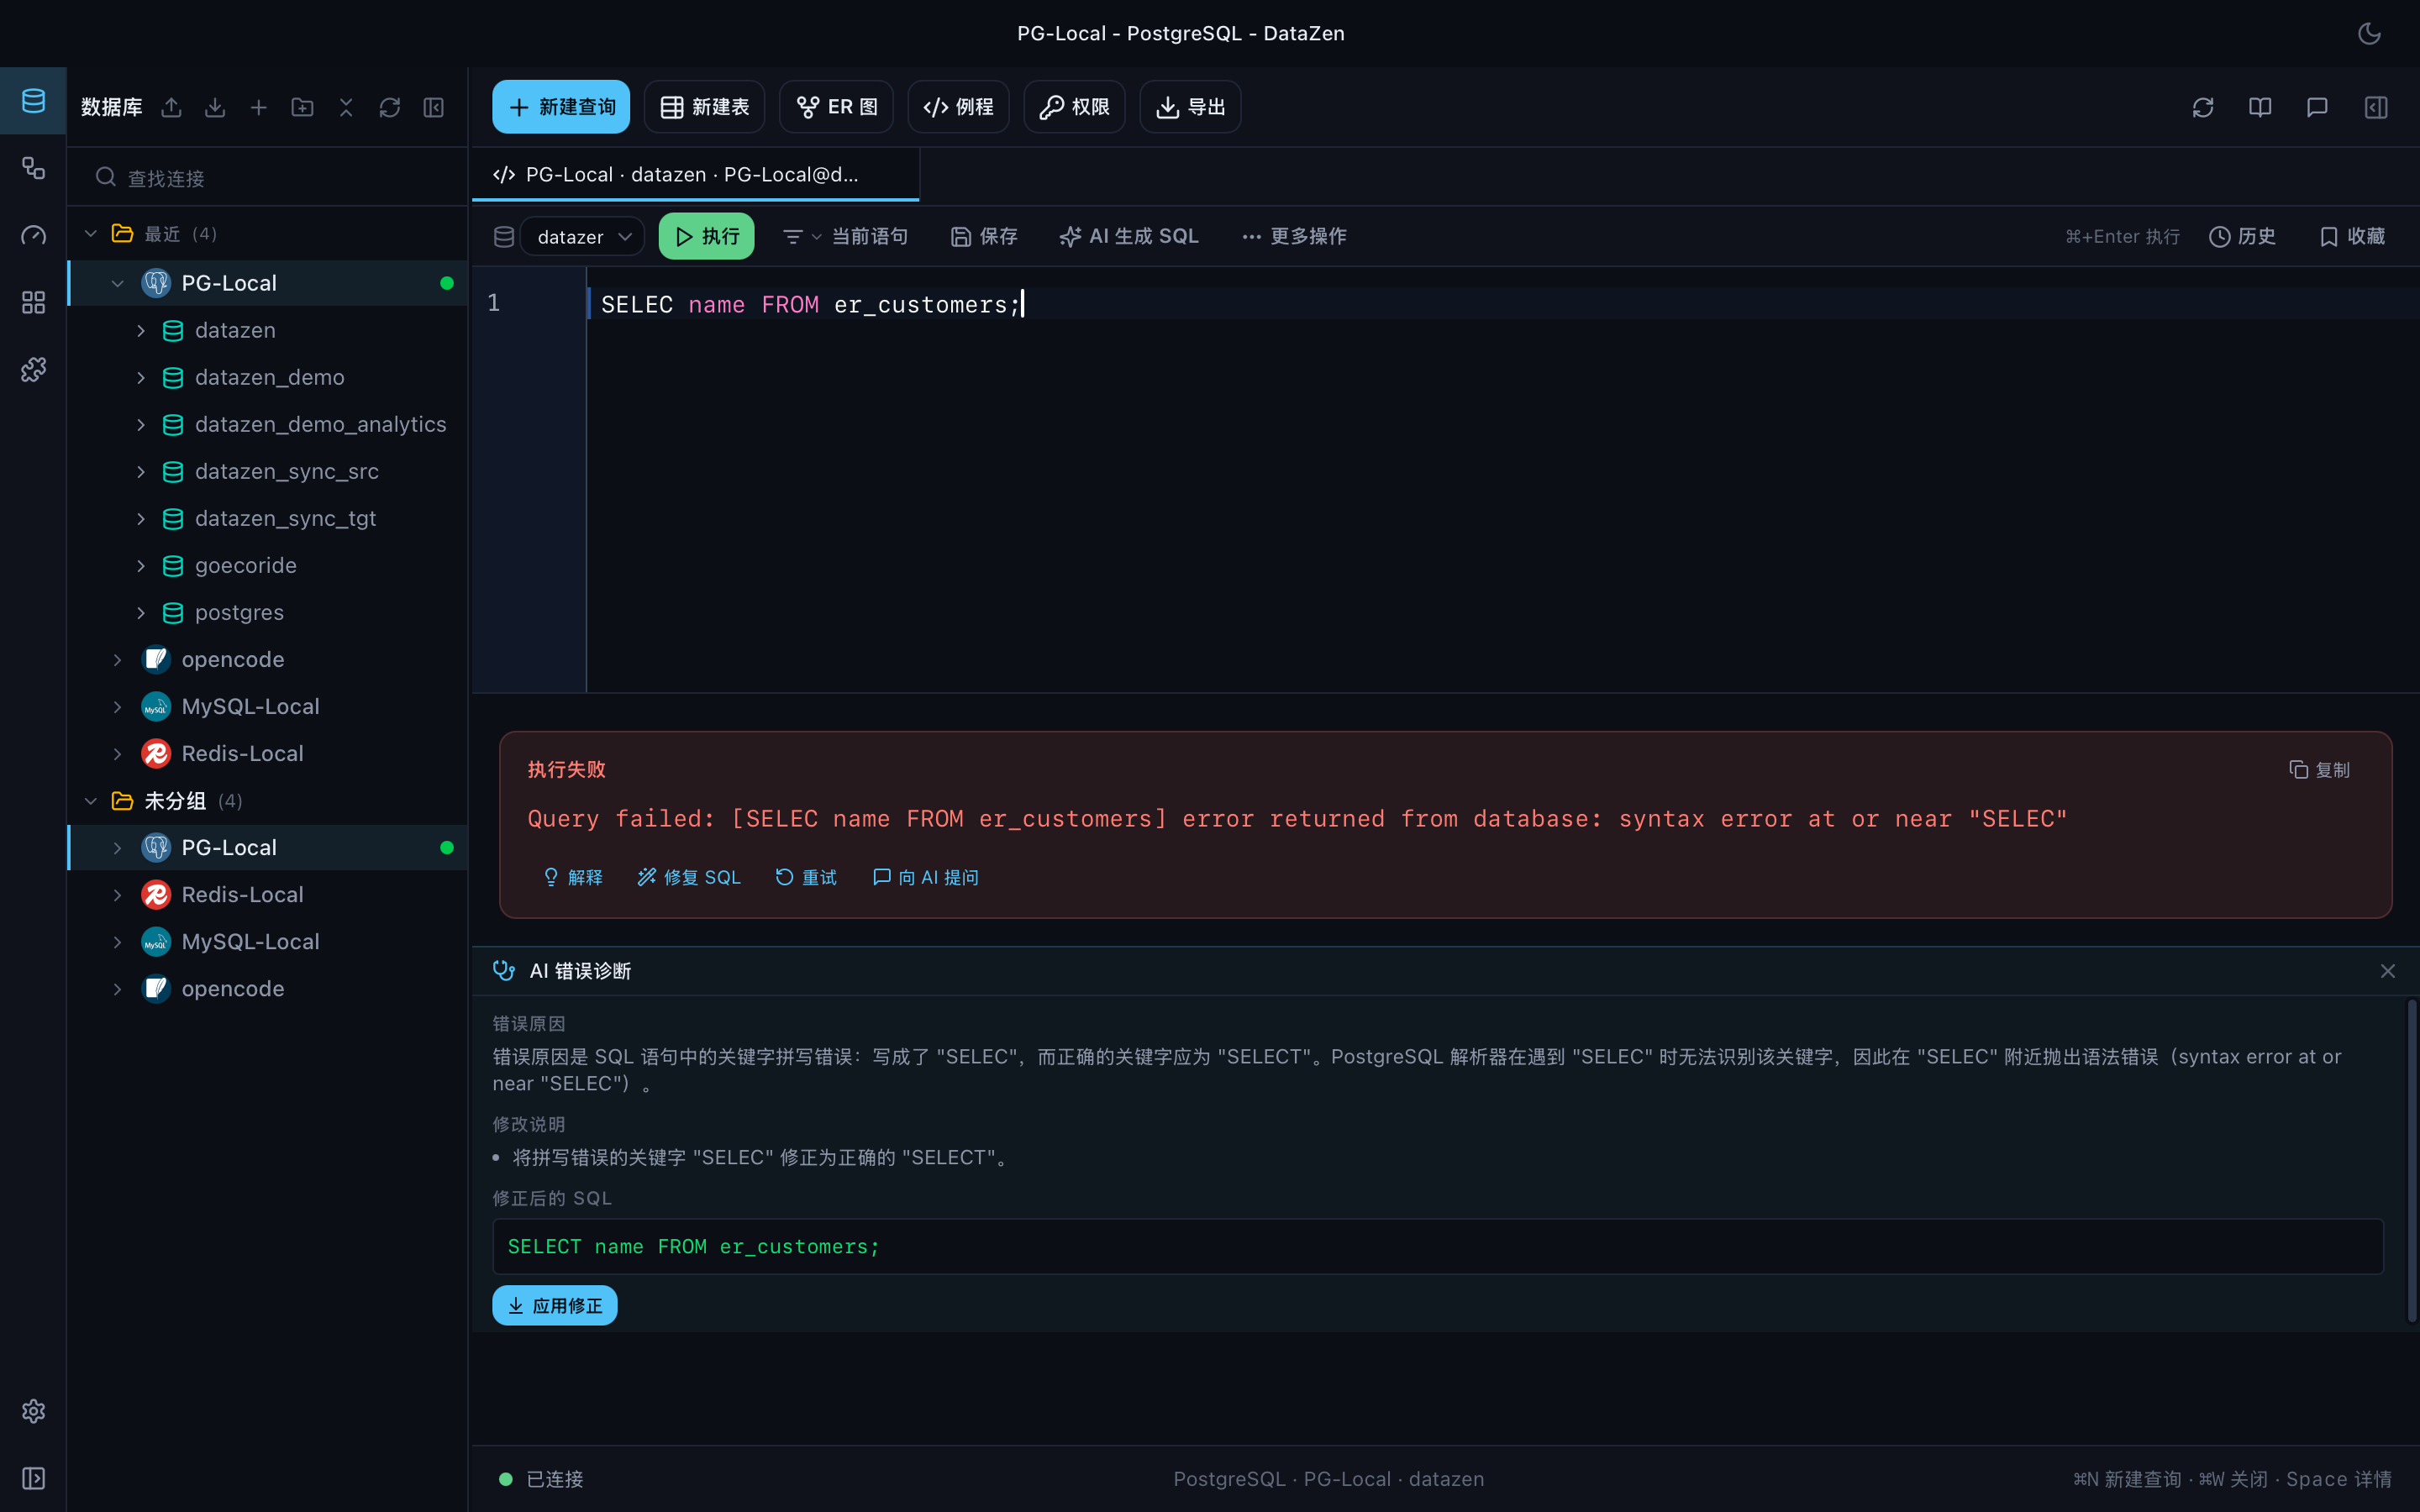Collapse PG-Local under 最近
This screenshot has width=2420, height=1512.
pos(118,283)
